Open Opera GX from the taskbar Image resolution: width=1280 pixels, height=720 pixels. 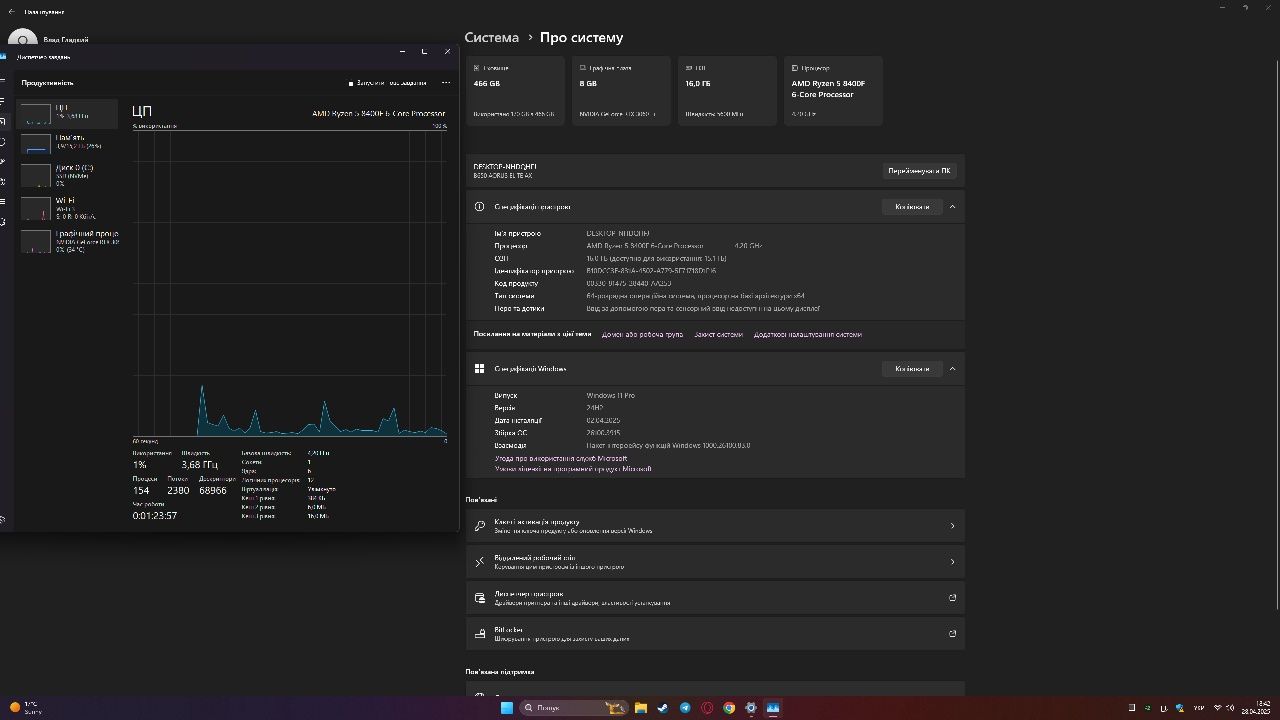tap(707, 708)
